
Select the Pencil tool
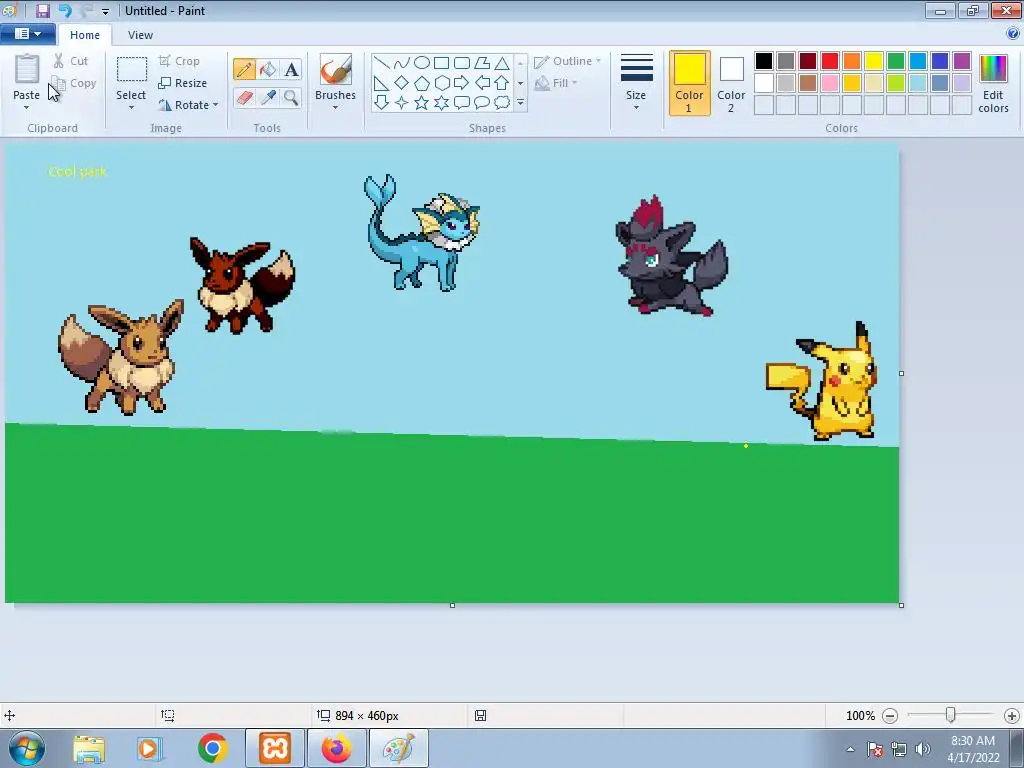tap(244, 69)
